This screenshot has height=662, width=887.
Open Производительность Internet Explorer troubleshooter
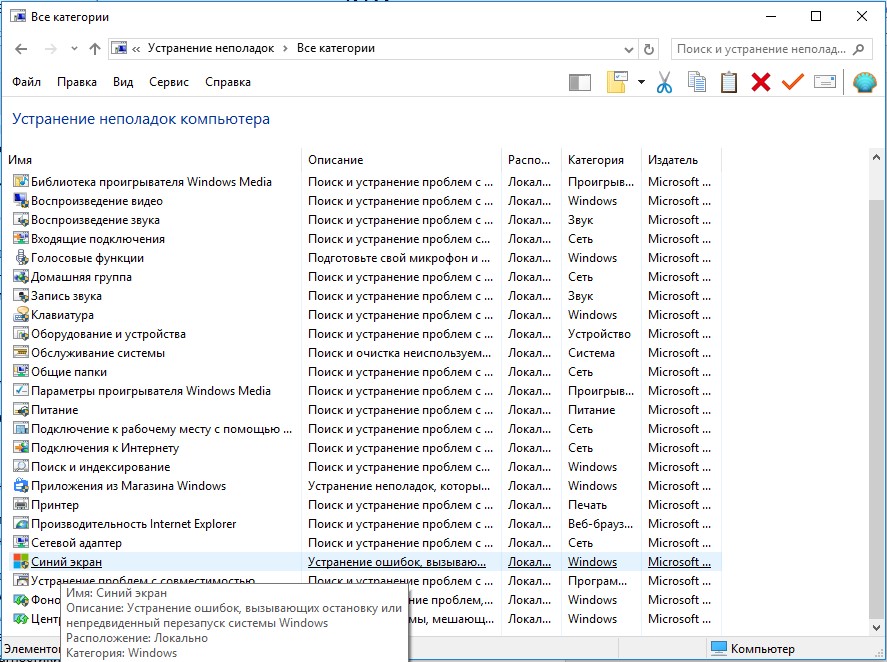[x=134, y=523]
